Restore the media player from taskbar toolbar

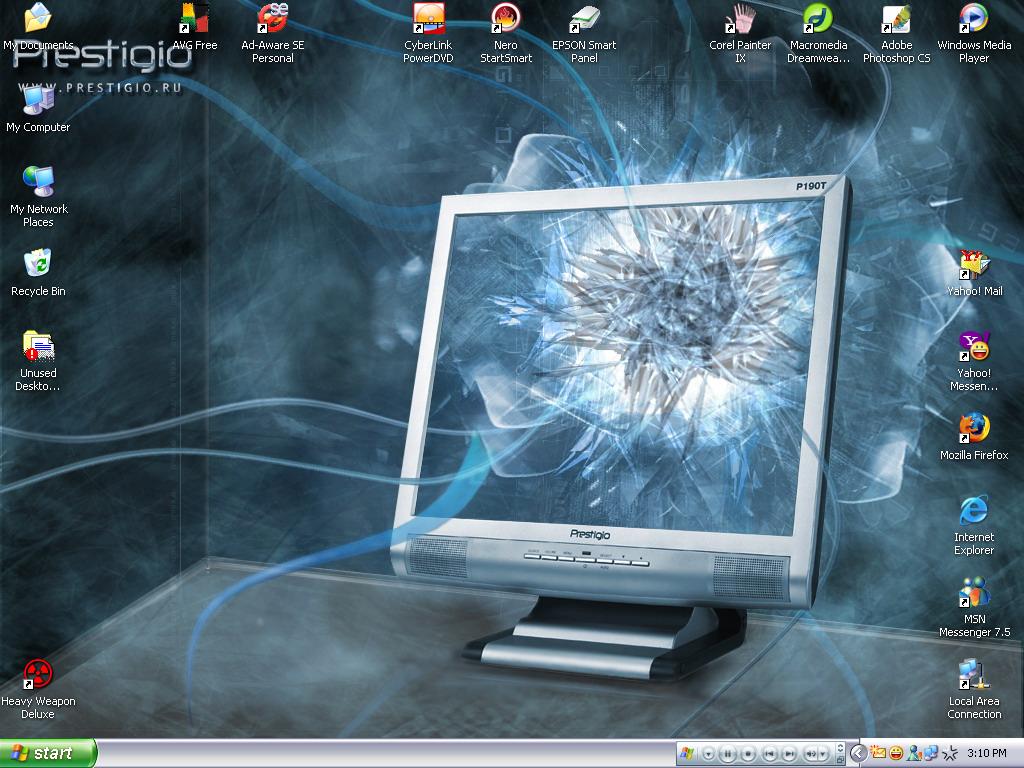click(x=840, y=760)
